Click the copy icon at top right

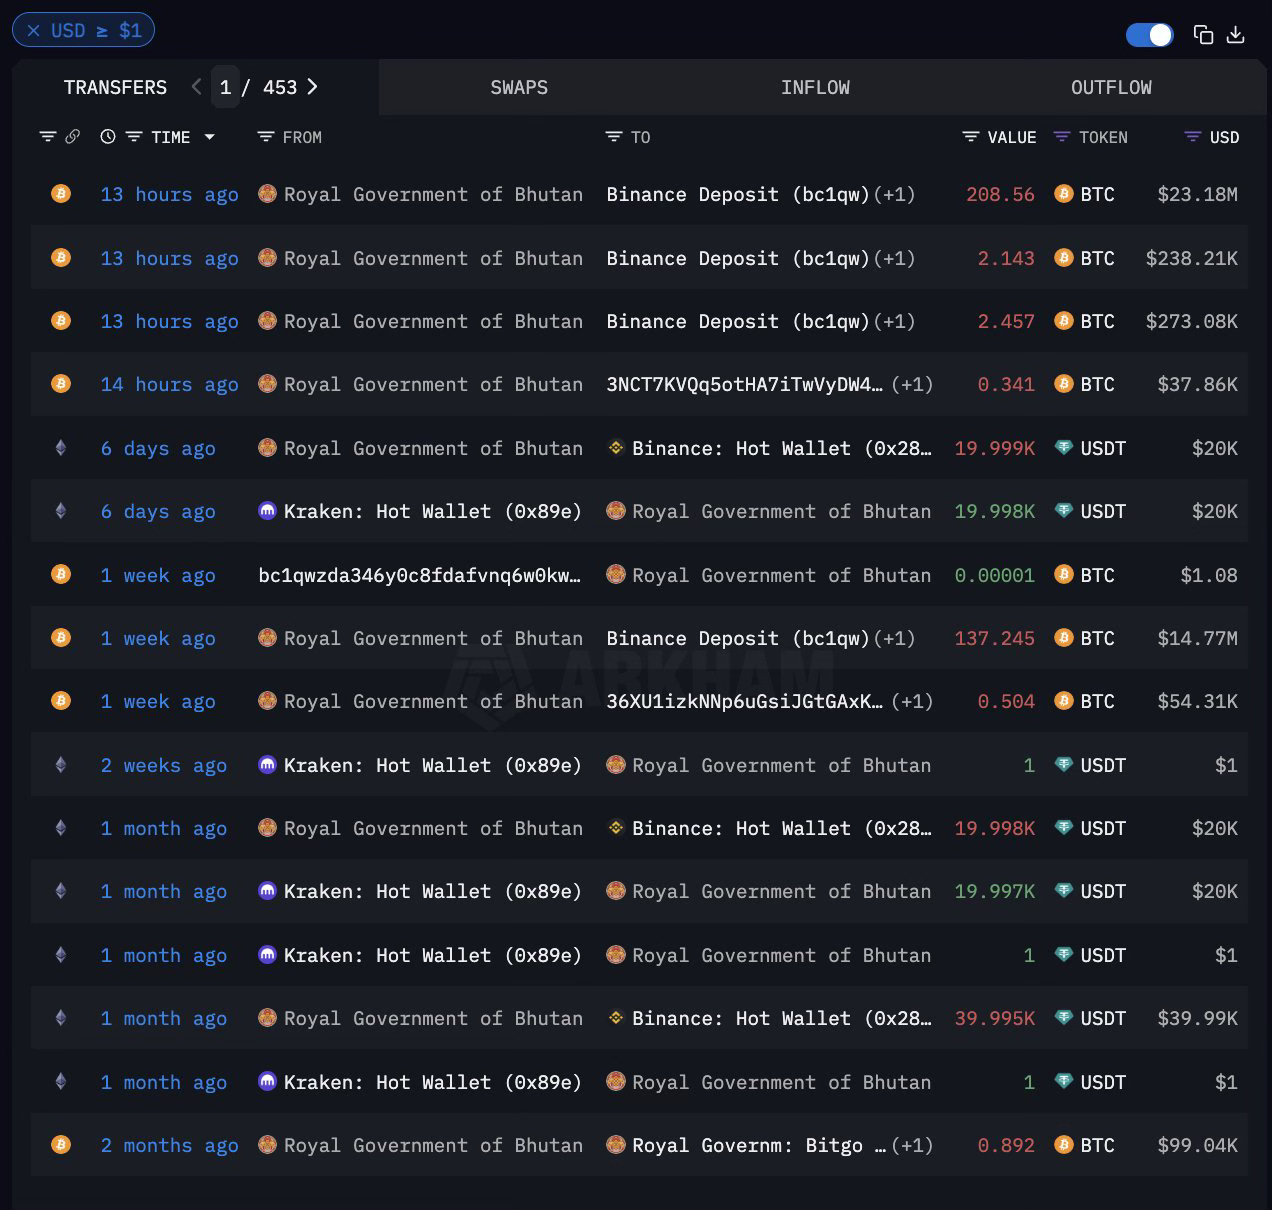1203,35
